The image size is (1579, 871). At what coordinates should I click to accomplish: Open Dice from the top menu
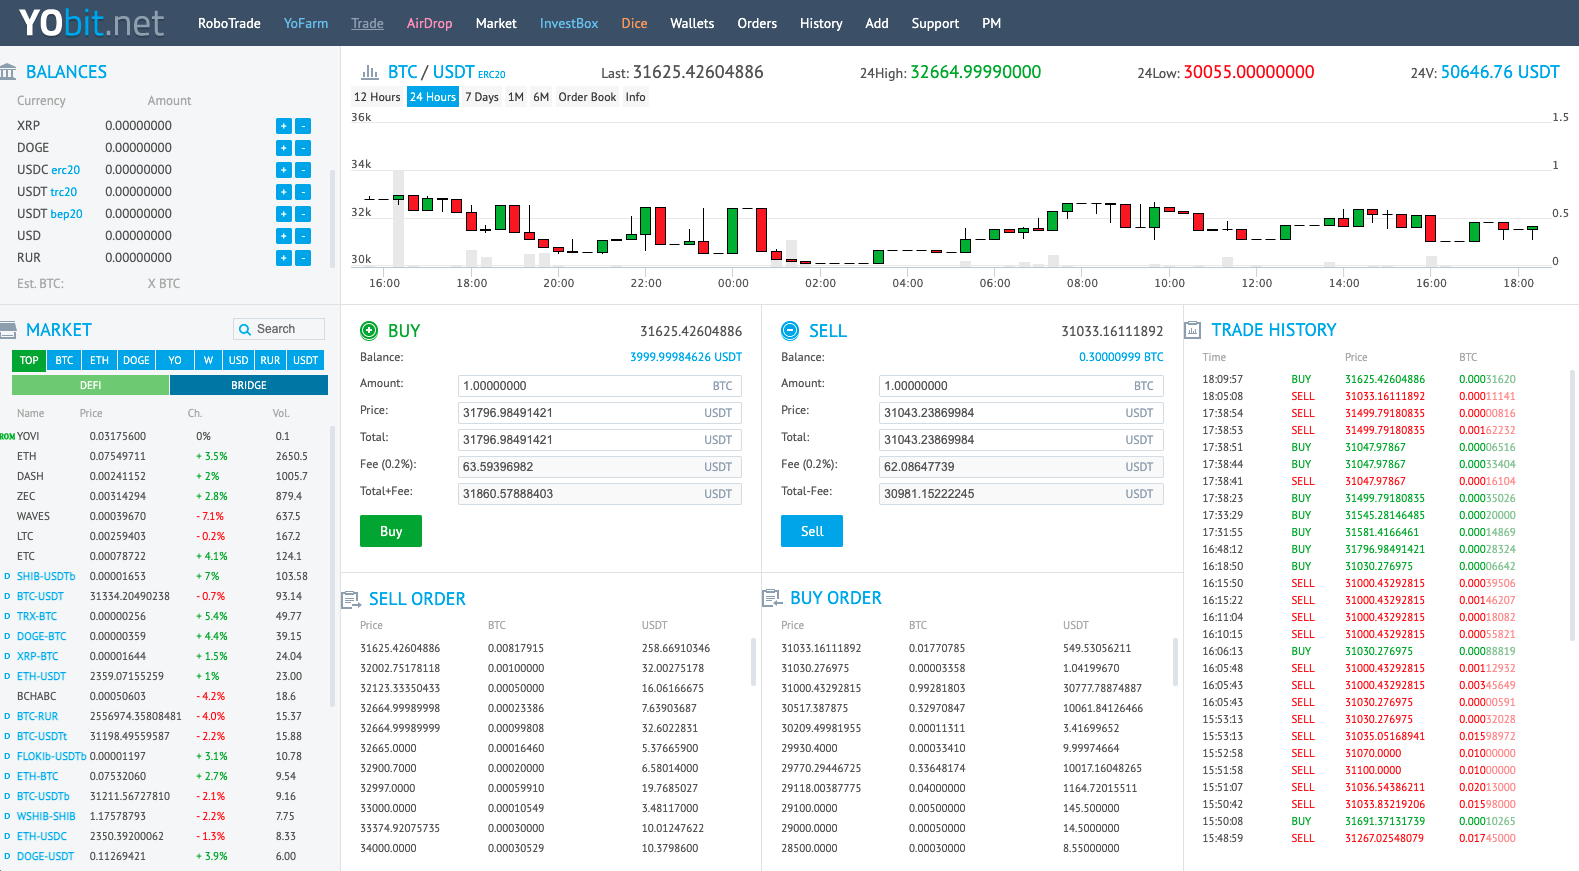point(634,23)
